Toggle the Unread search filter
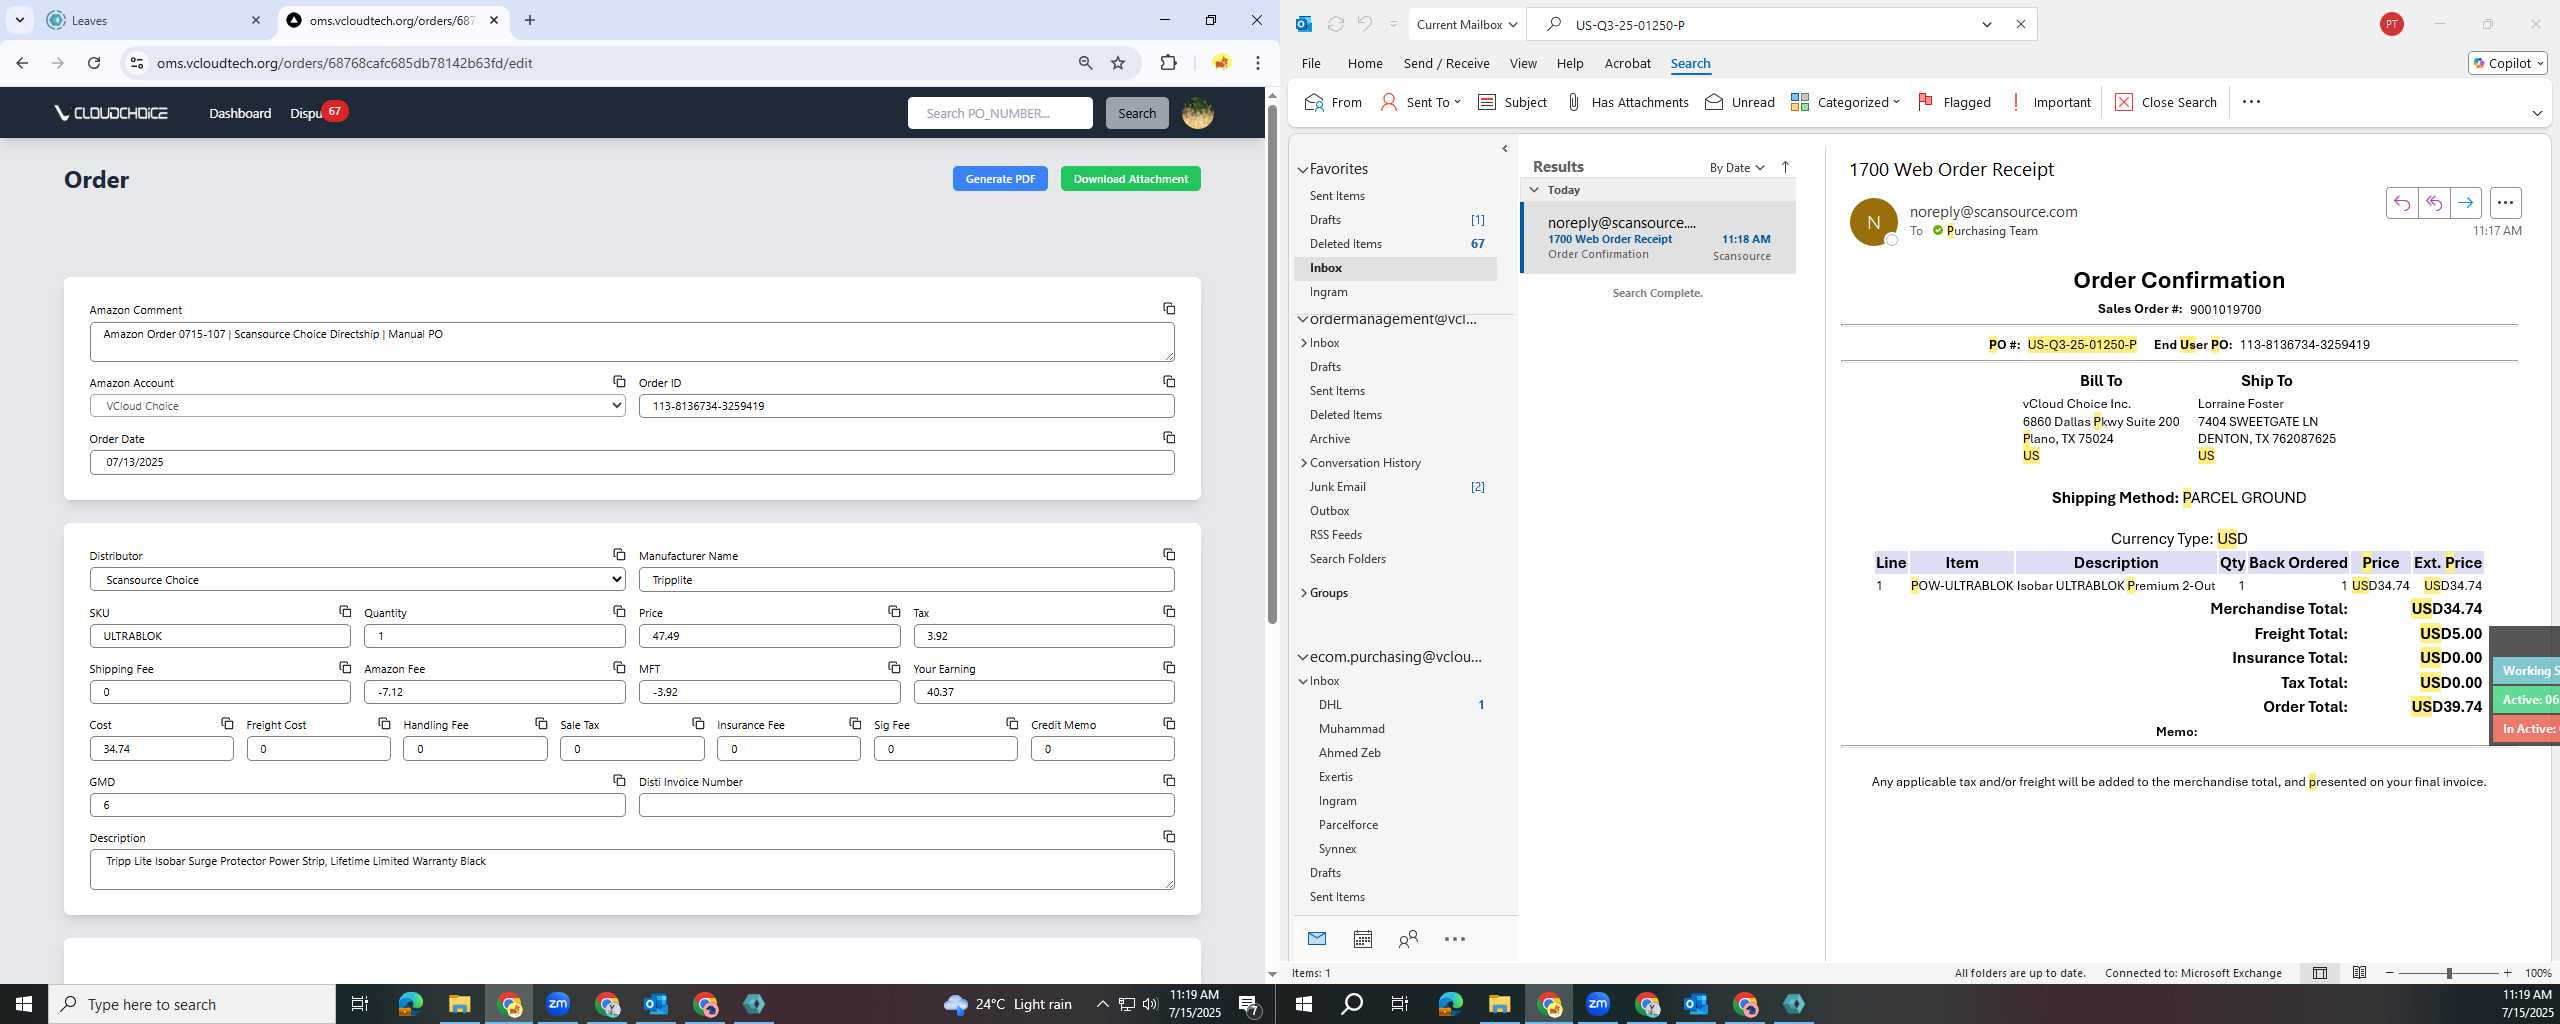The height and width of the screenshot is (1024, 2560). [1739, 102]
